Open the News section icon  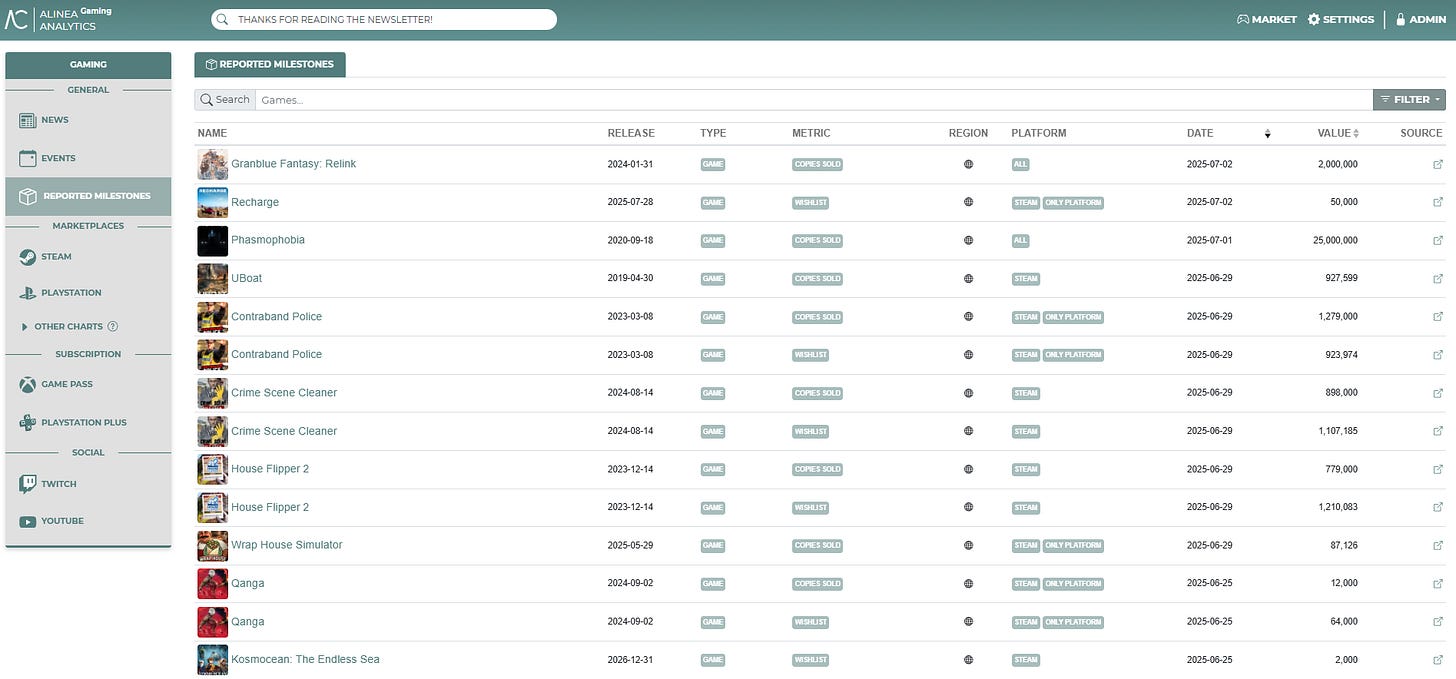(x=28, y=120)
